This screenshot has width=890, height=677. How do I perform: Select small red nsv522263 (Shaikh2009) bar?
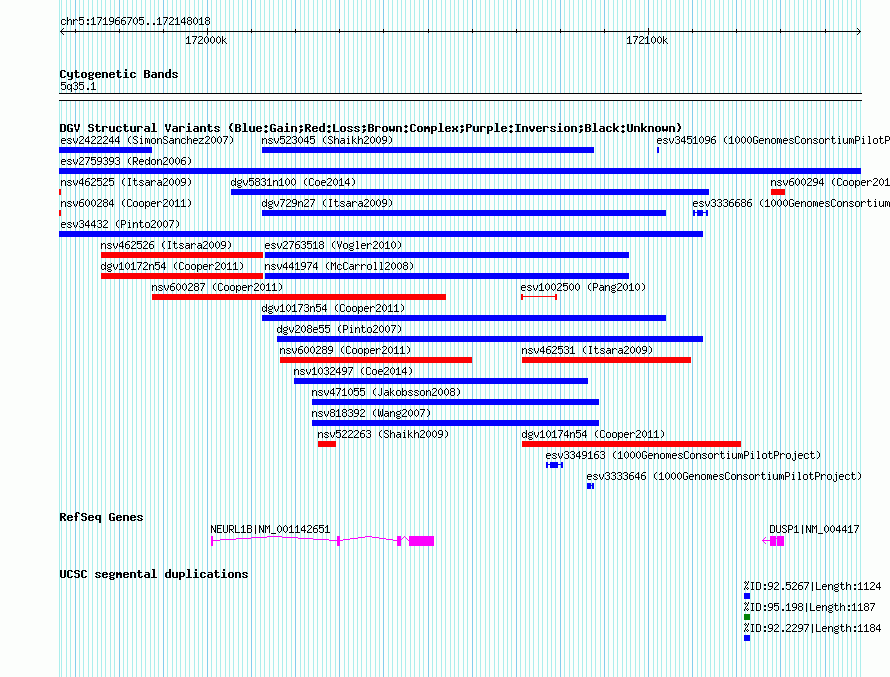(327, 444)
